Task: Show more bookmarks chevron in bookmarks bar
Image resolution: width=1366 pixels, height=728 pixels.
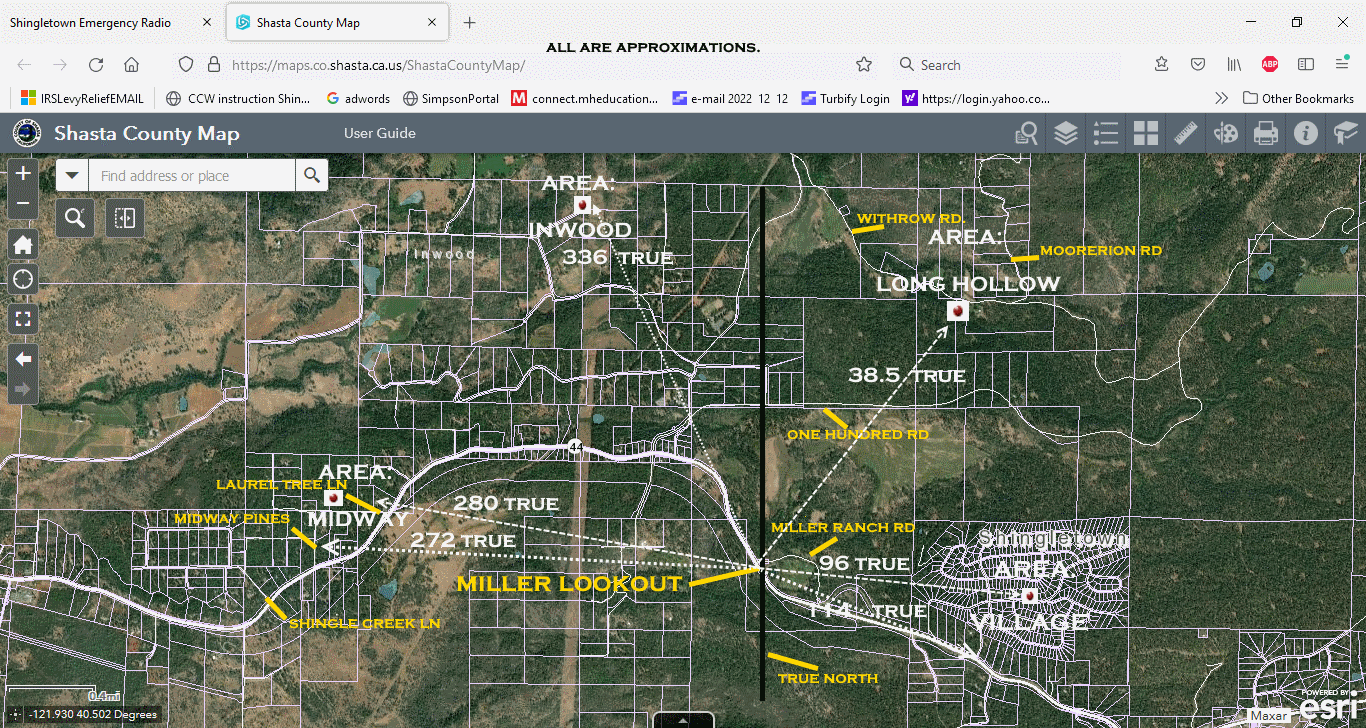Action: (x=1221, y=98)
